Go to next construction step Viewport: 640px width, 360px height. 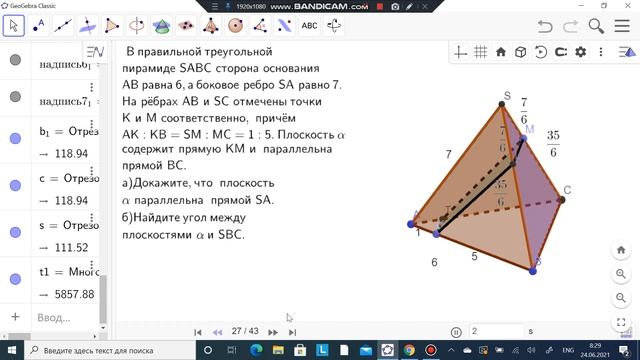(273, 332)
